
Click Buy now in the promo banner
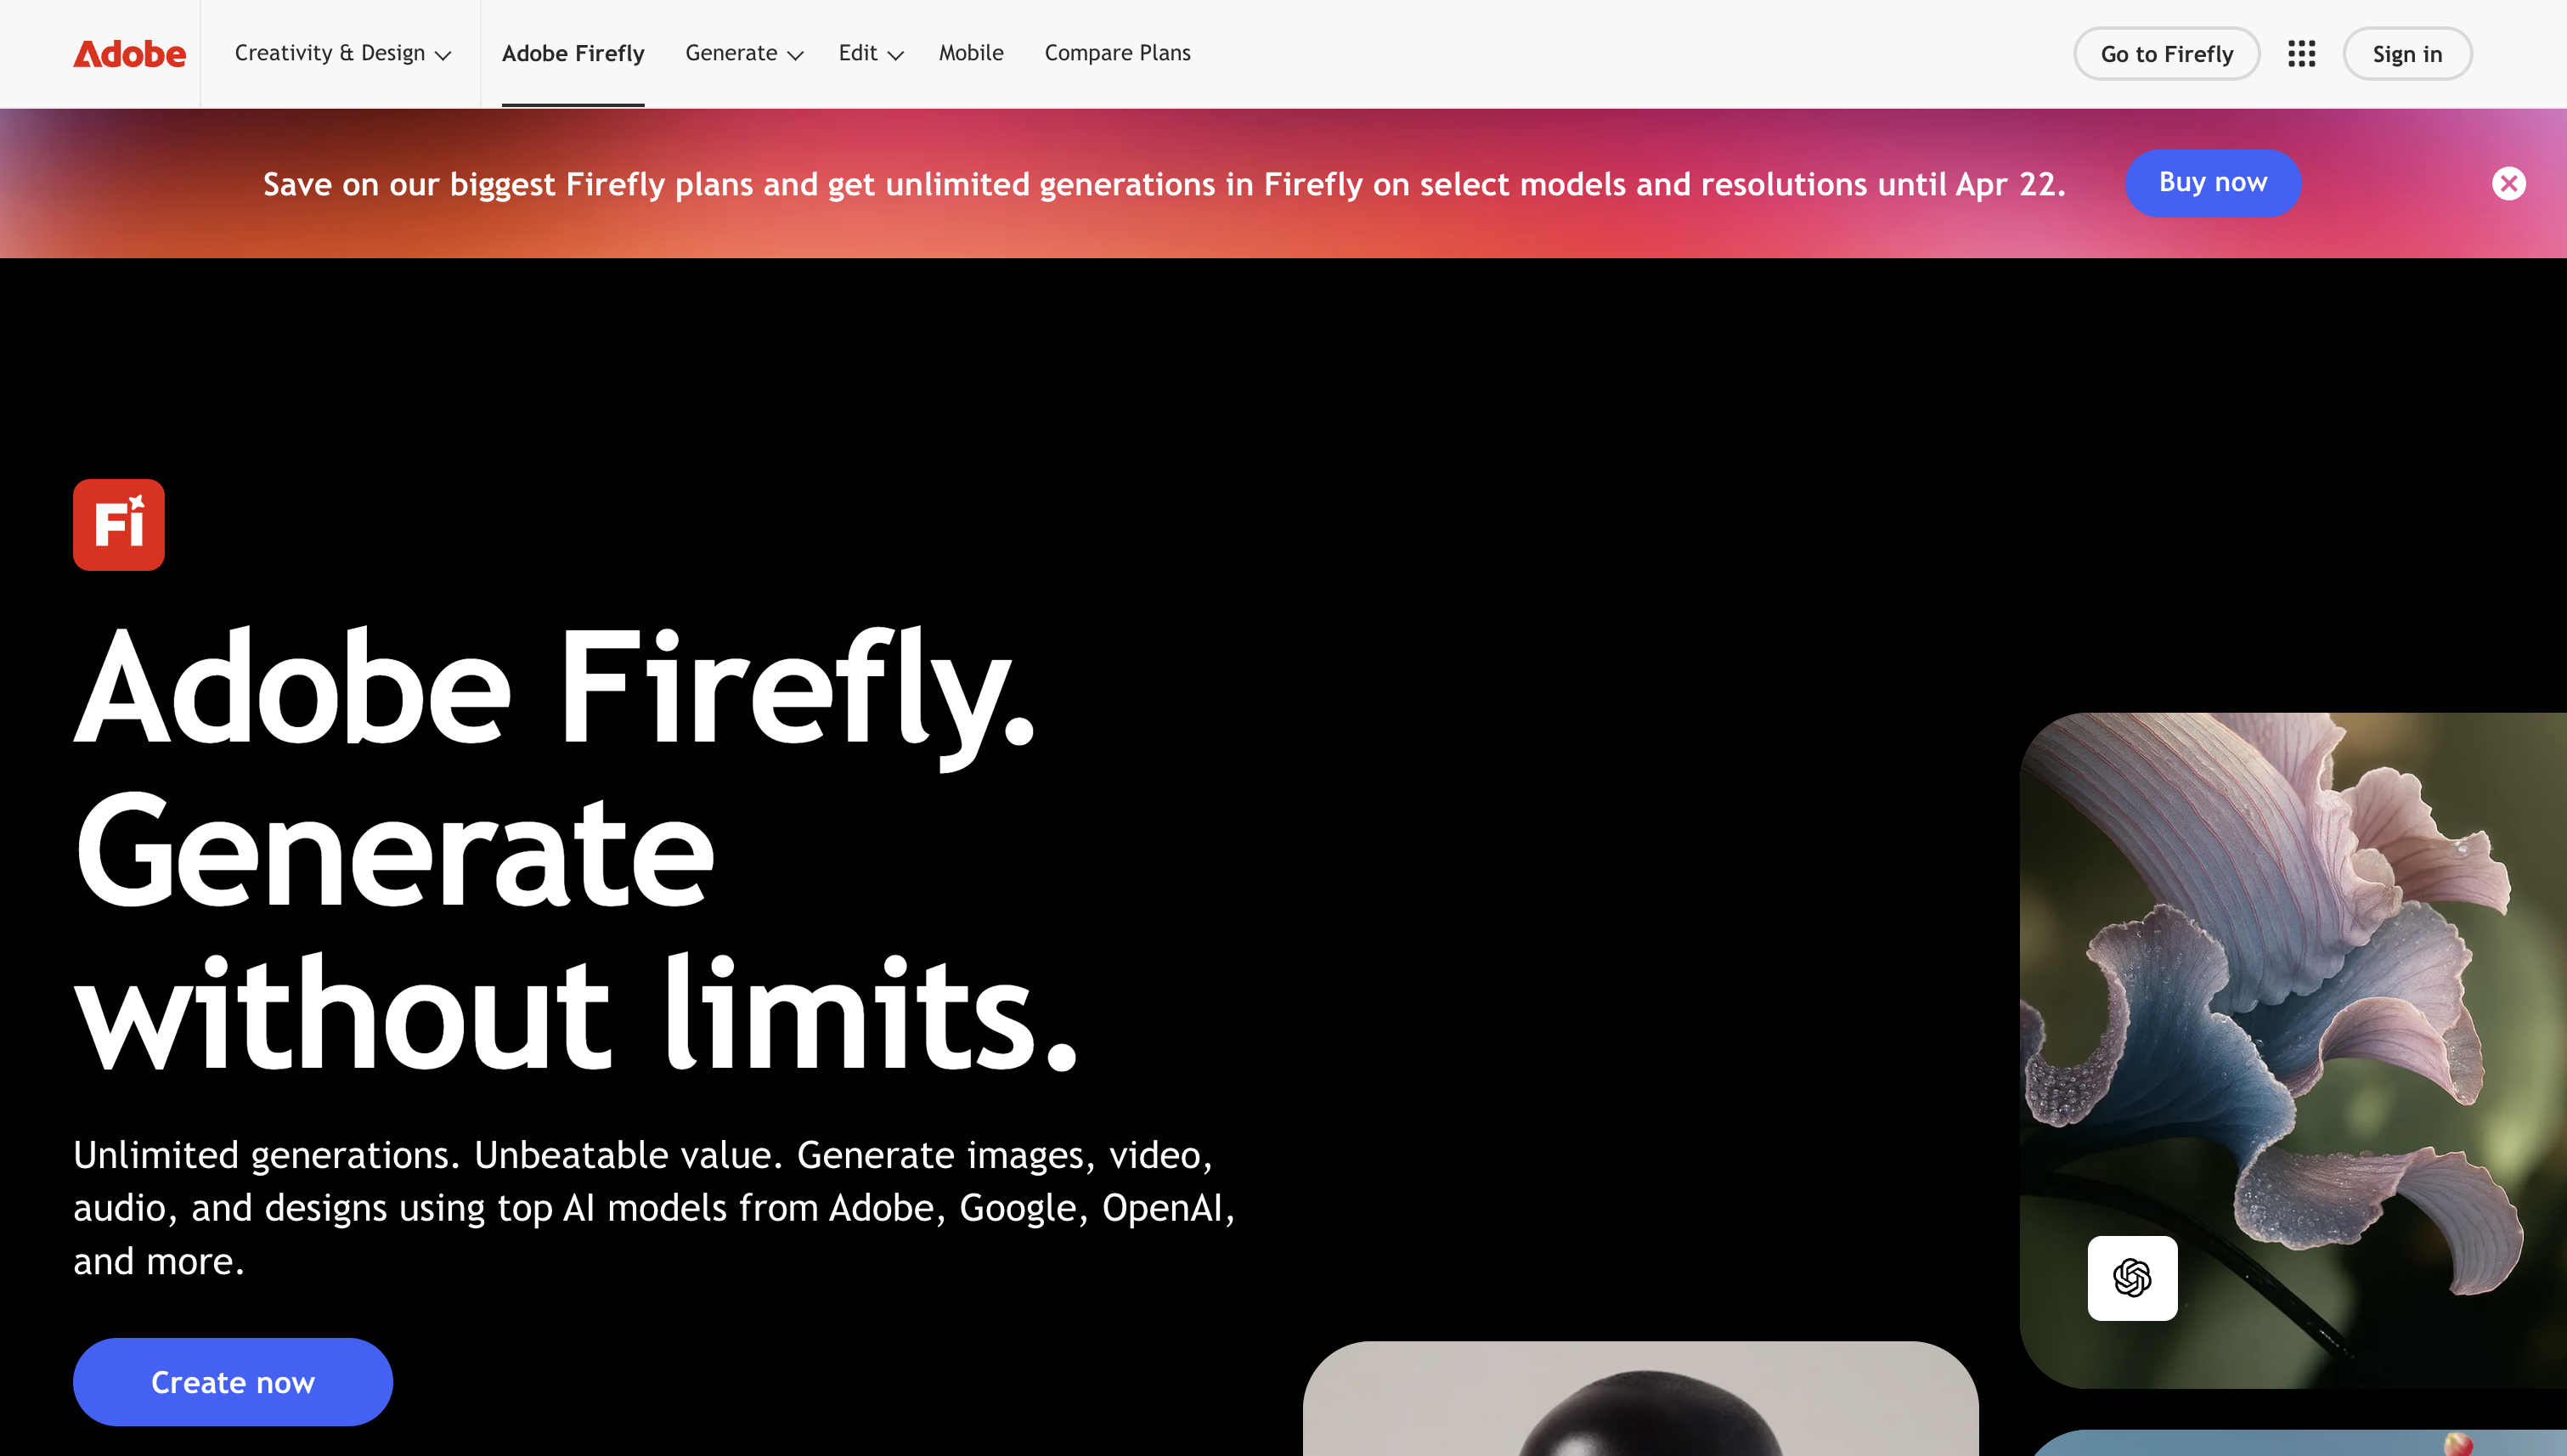point(2212,183)
